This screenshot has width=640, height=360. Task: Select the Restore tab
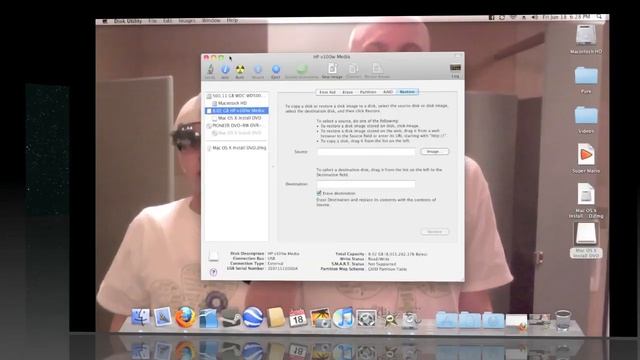click(x=407, y=92)
